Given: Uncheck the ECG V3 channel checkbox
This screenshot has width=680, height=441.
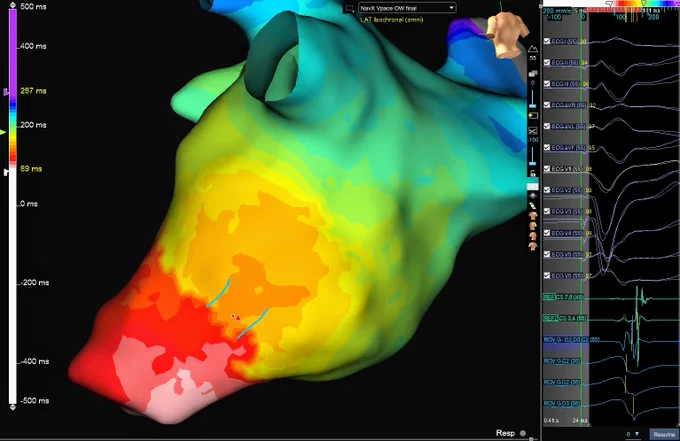Looking at the screenshot, I should point(547,211).
